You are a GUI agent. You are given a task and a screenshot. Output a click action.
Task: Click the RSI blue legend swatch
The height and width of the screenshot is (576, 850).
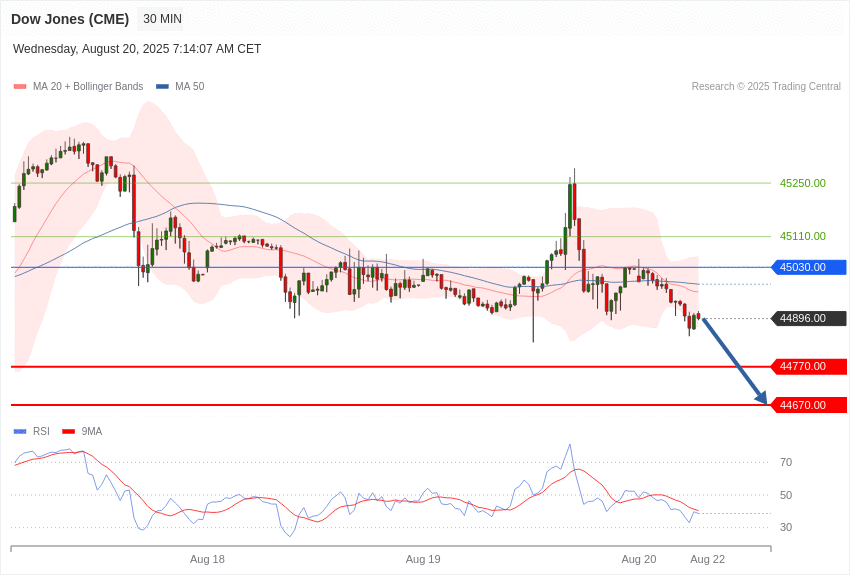pos(20,431)
